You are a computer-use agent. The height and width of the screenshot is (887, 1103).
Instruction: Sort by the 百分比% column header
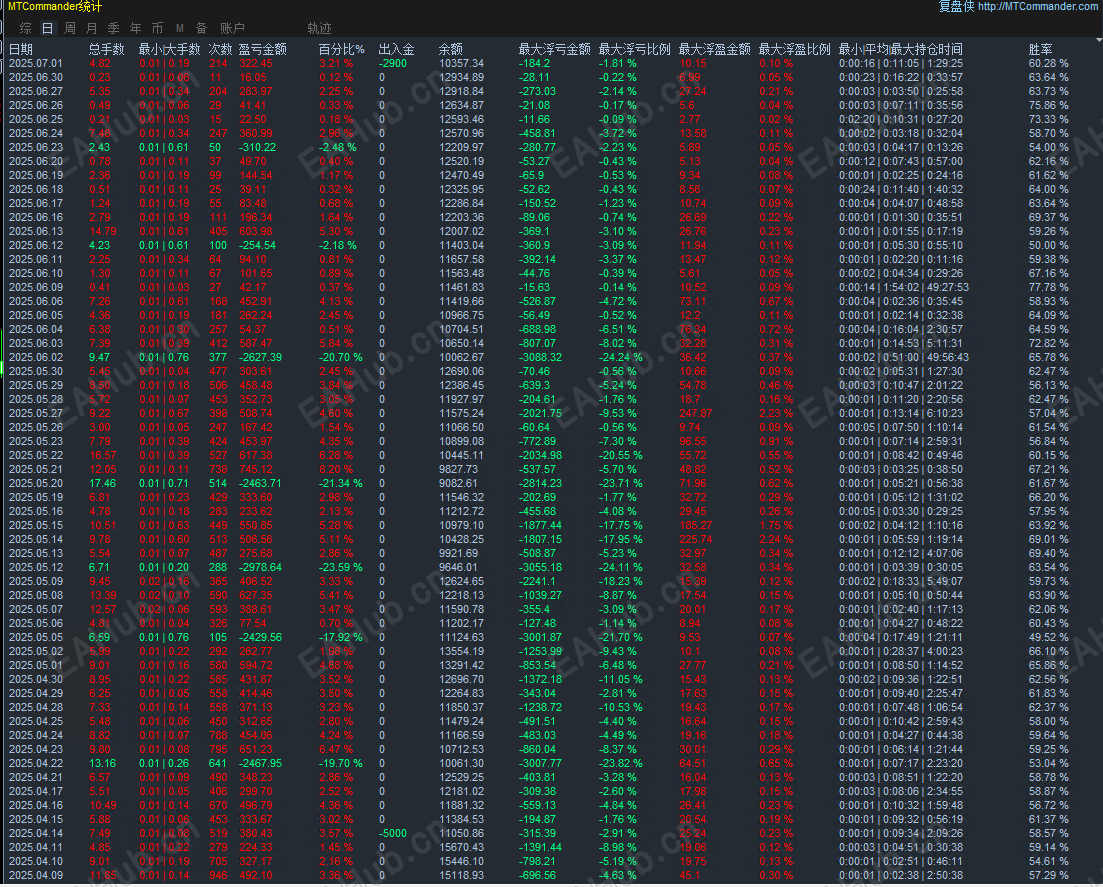342,49
